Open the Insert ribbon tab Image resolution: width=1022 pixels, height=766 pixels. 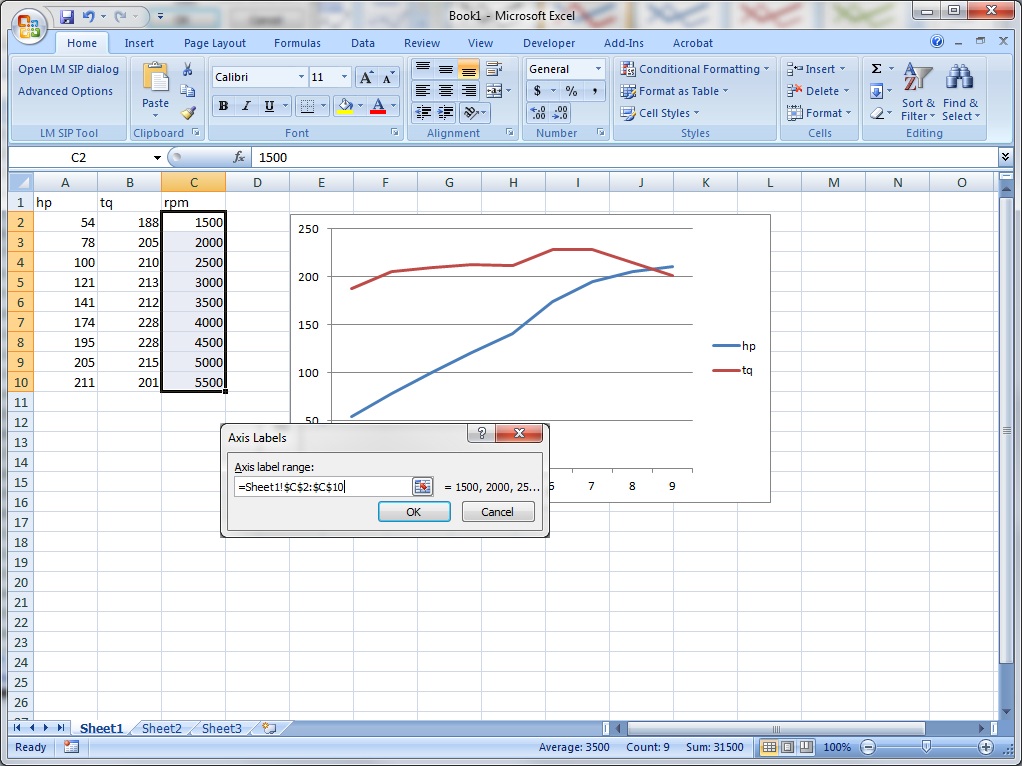click(x=139, y=43)
